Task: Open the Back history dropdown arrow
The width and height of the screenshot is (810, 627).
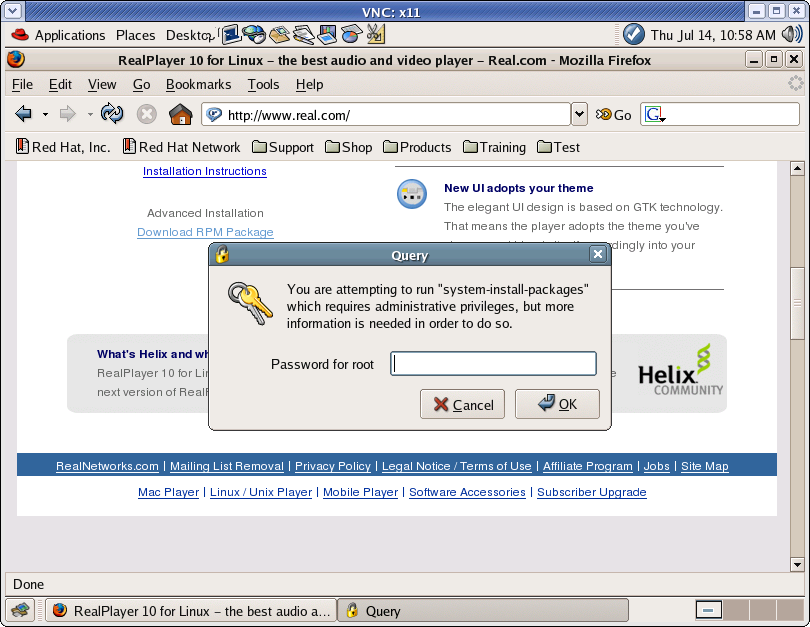Action: pos(45,114)
